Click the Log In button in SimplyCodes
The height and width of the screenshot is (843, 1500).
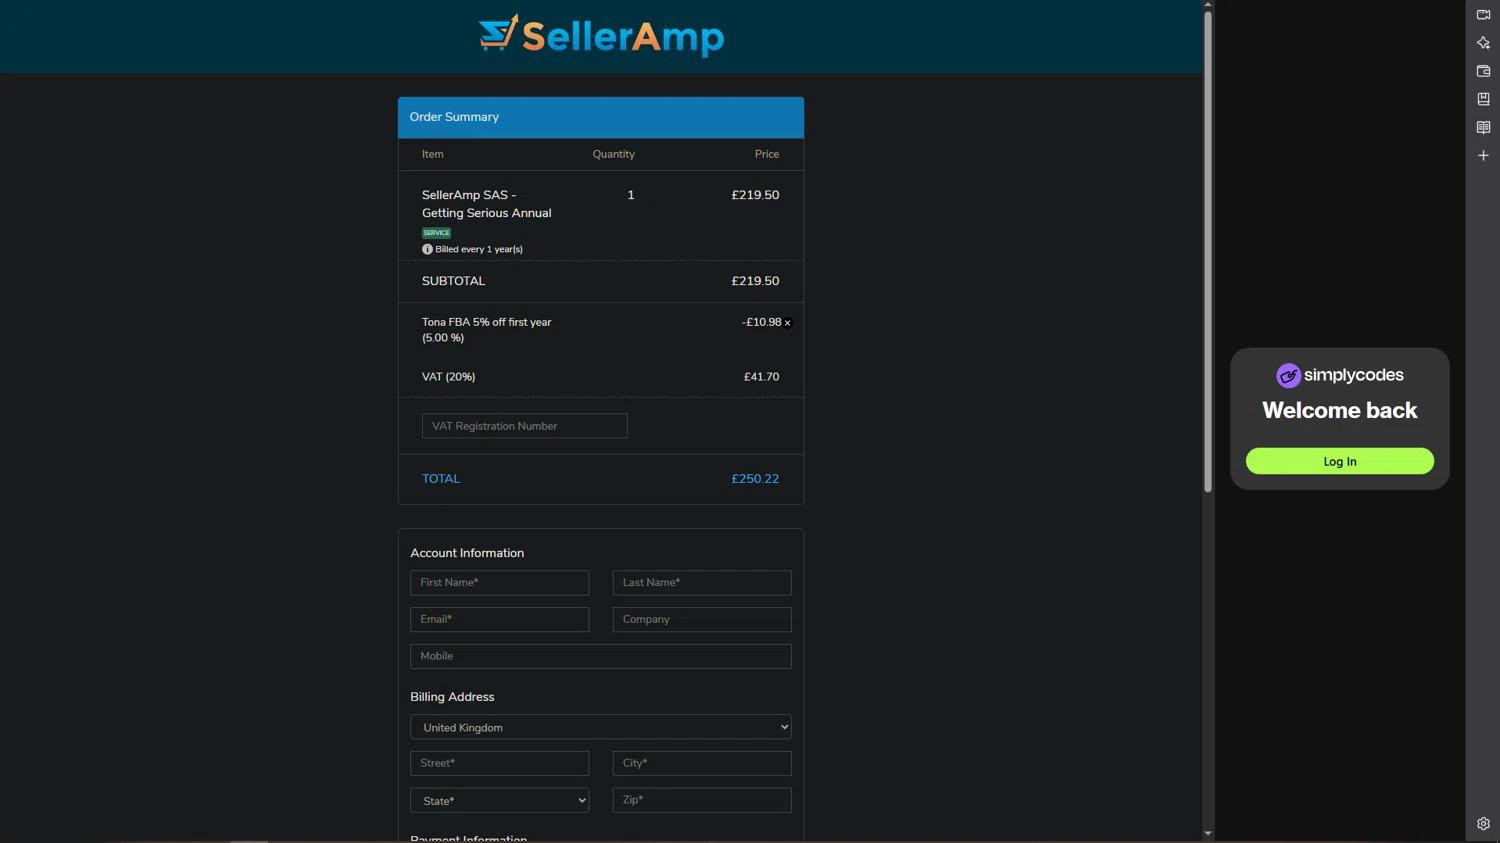[x=1340, y=461]
